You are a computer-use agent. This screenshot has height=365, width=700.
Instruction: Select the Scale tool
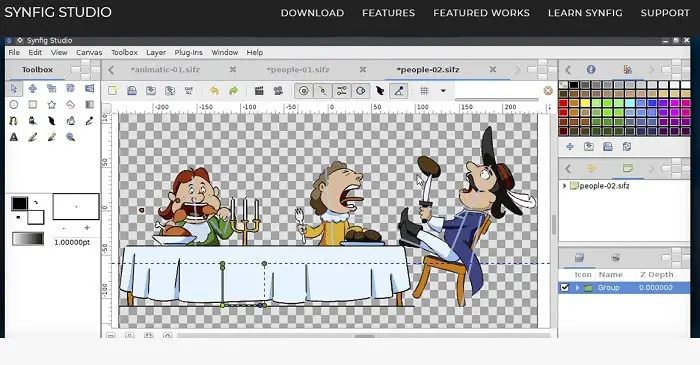click(51, 88)
